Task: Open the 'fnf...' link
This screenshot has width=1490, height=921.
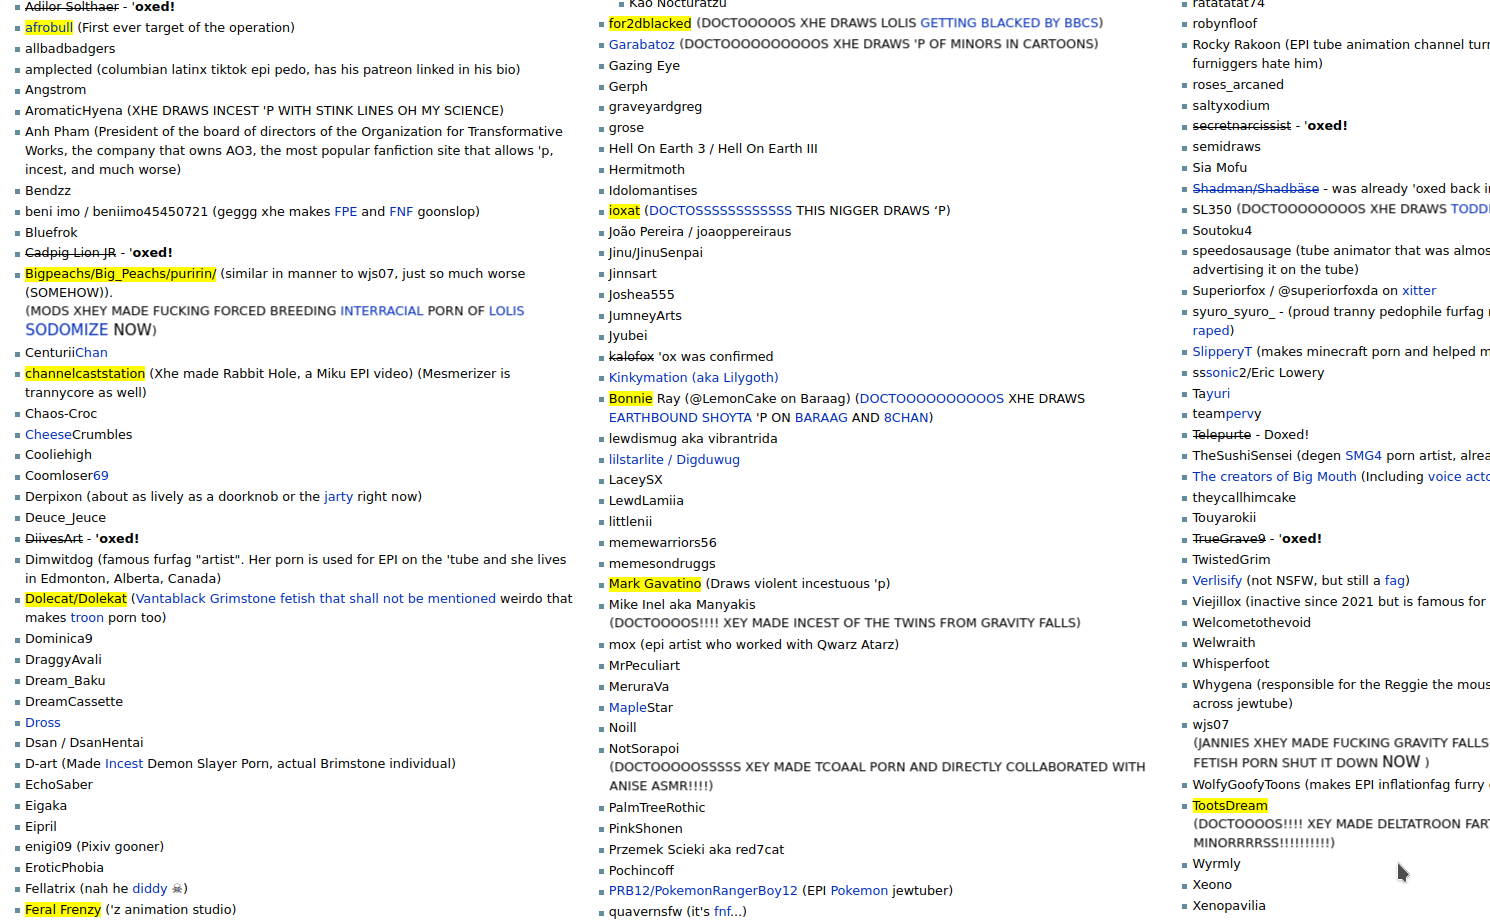Action: pos(728,911)
